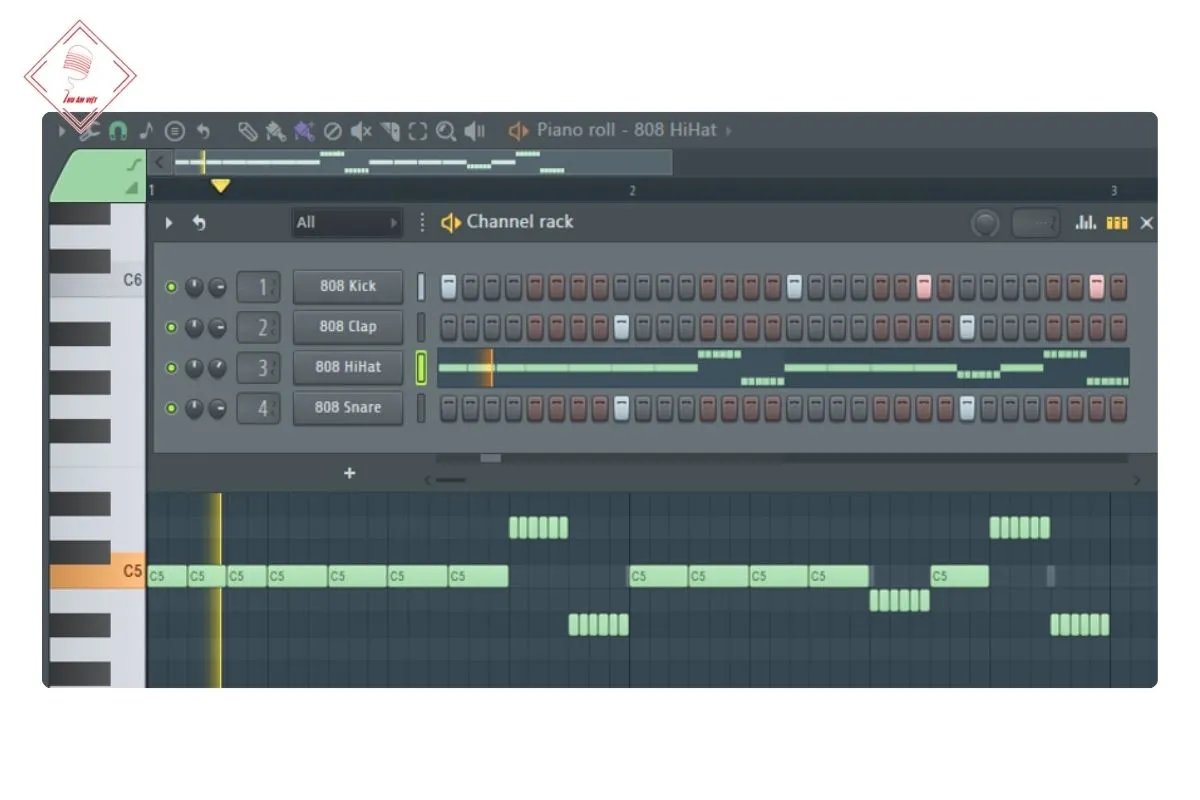1200x800 pixels.
Task: Select the Draw pencil tool in the toolbar
Action: [x=249, y=131]
